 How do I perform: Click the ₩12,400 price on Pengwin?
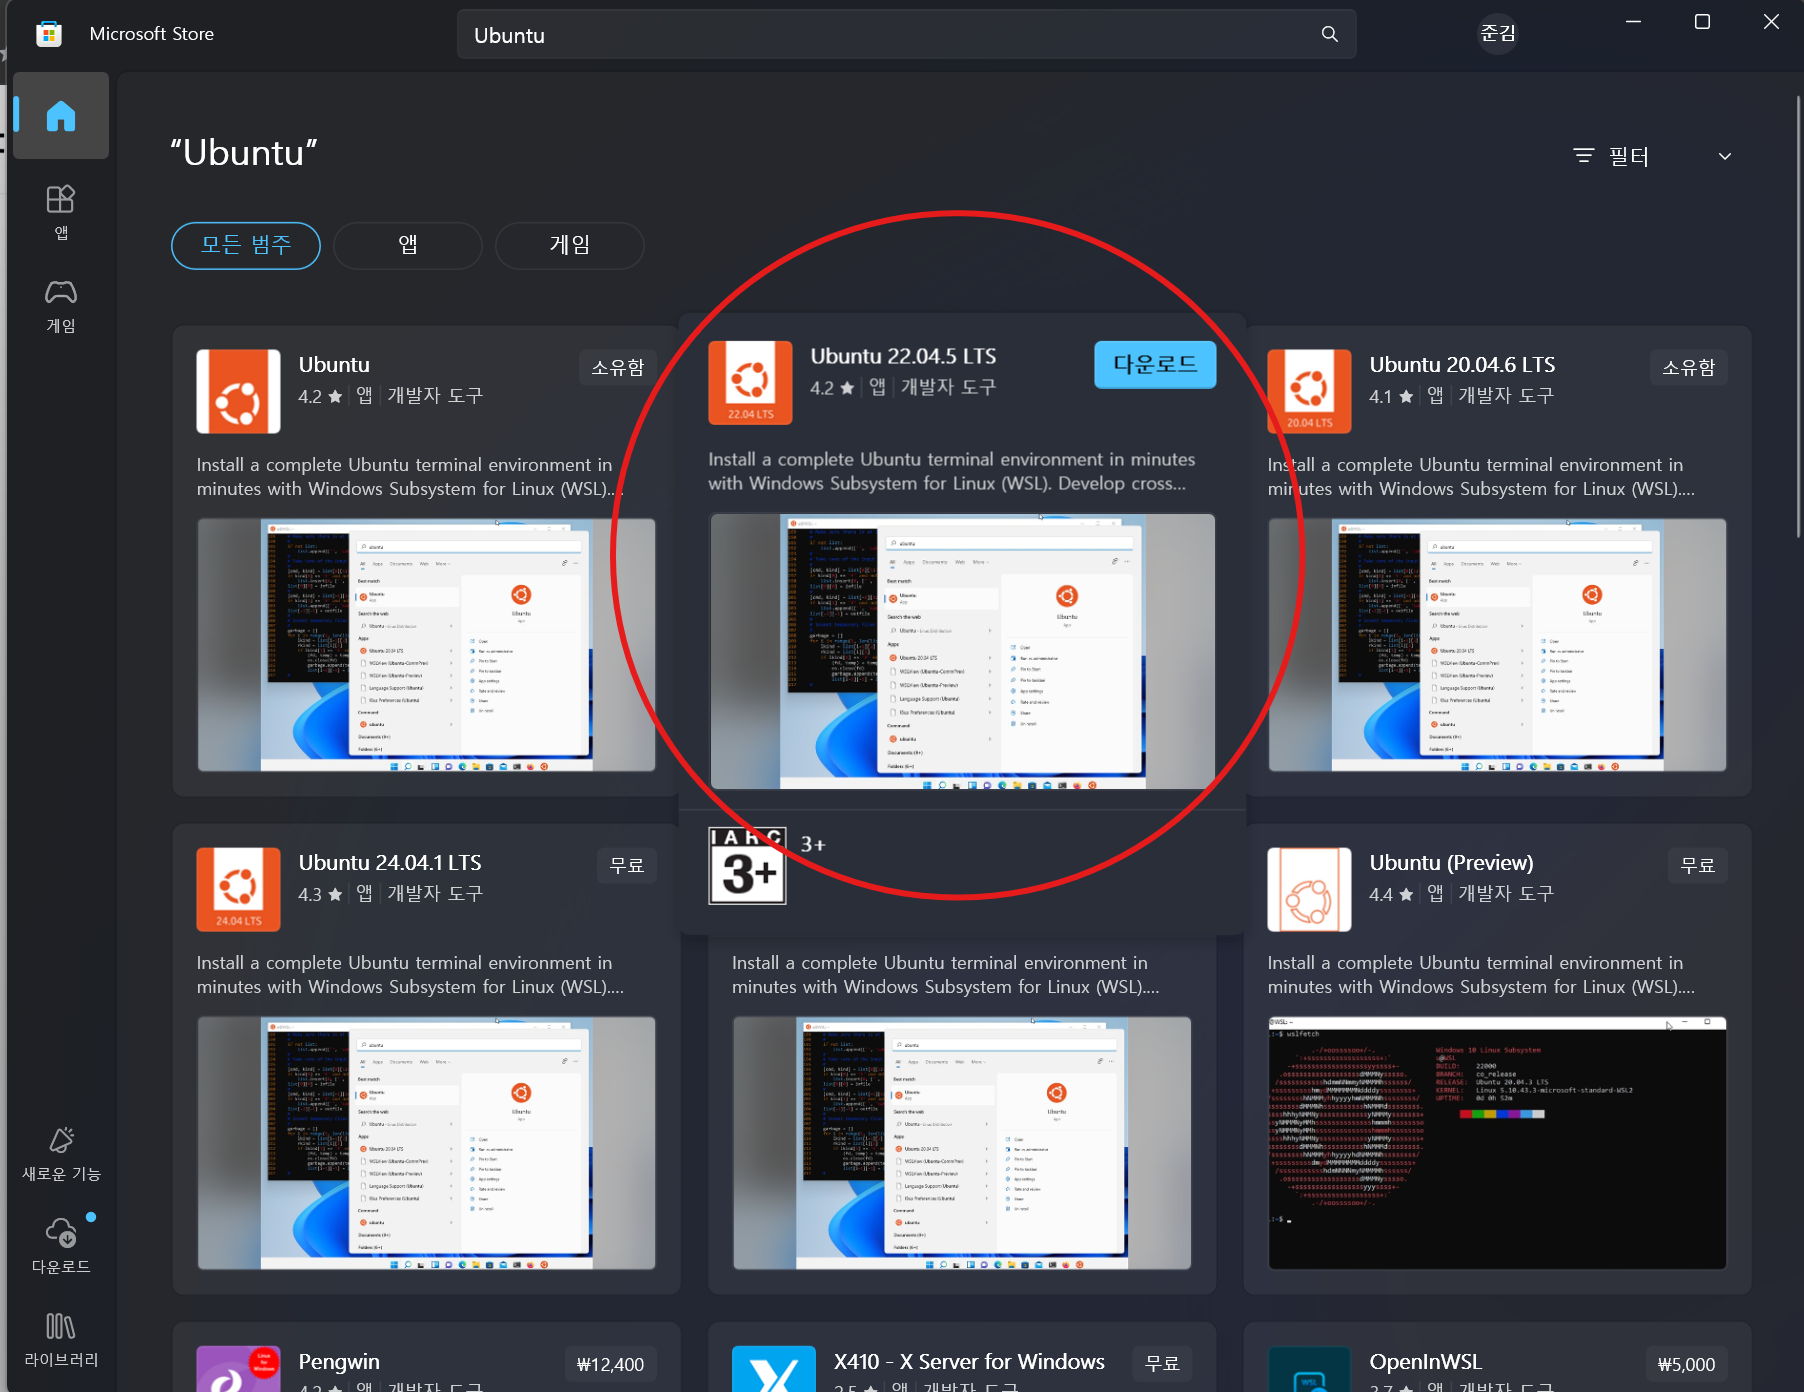[610, 1364]
